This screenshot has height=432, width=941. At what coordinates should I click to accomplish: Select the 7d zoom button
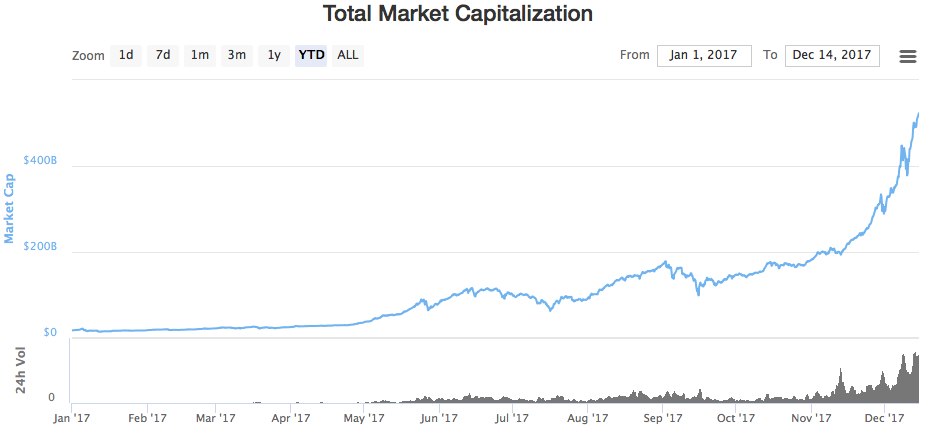[x=163, y=55]
